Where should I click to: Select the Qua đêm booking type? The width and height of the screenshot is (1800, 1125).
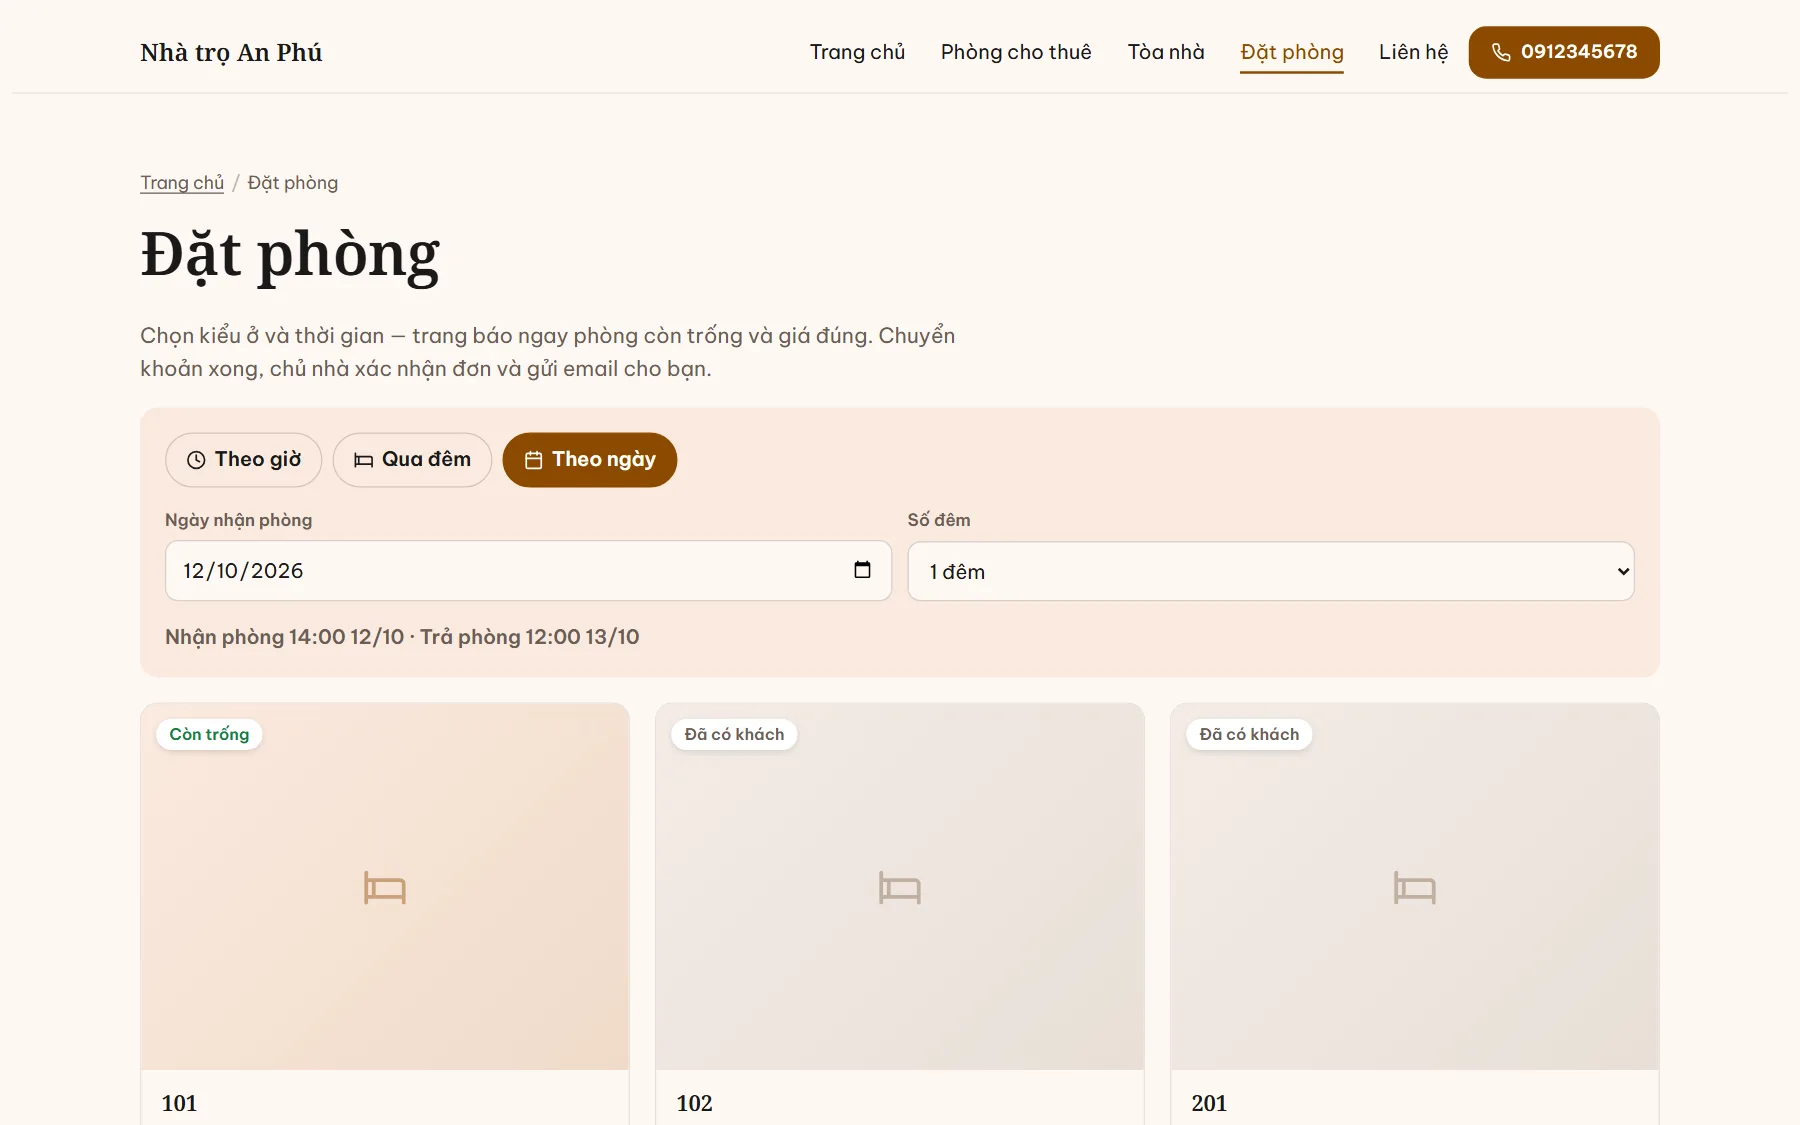coord(412,460)
